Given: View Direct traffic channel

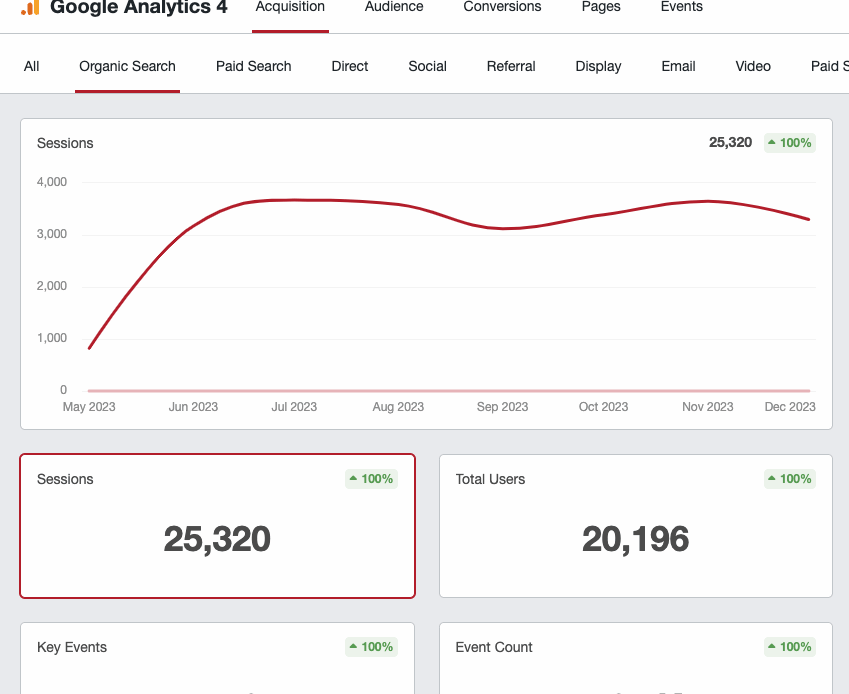Looking at the screenshot, I should (350, 66).
